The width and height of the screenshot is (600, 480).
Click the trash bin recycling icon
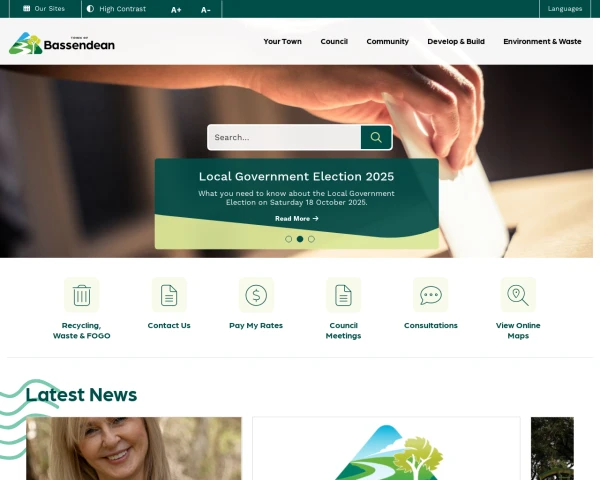click(82, 295)
